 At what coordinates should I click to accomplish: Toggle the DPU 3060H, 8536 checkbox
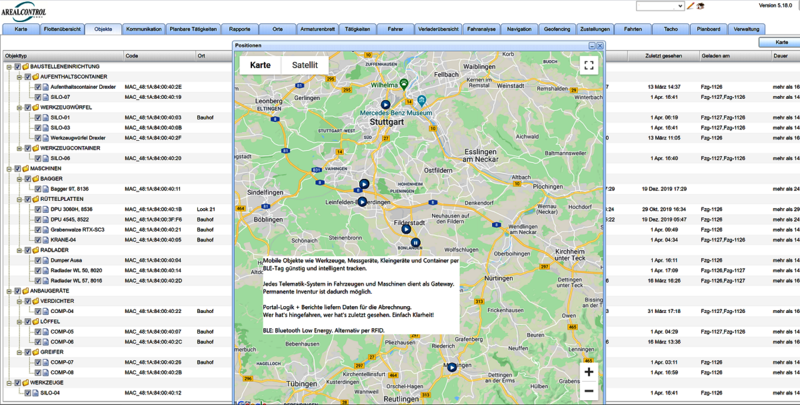(x=38, y=209)
